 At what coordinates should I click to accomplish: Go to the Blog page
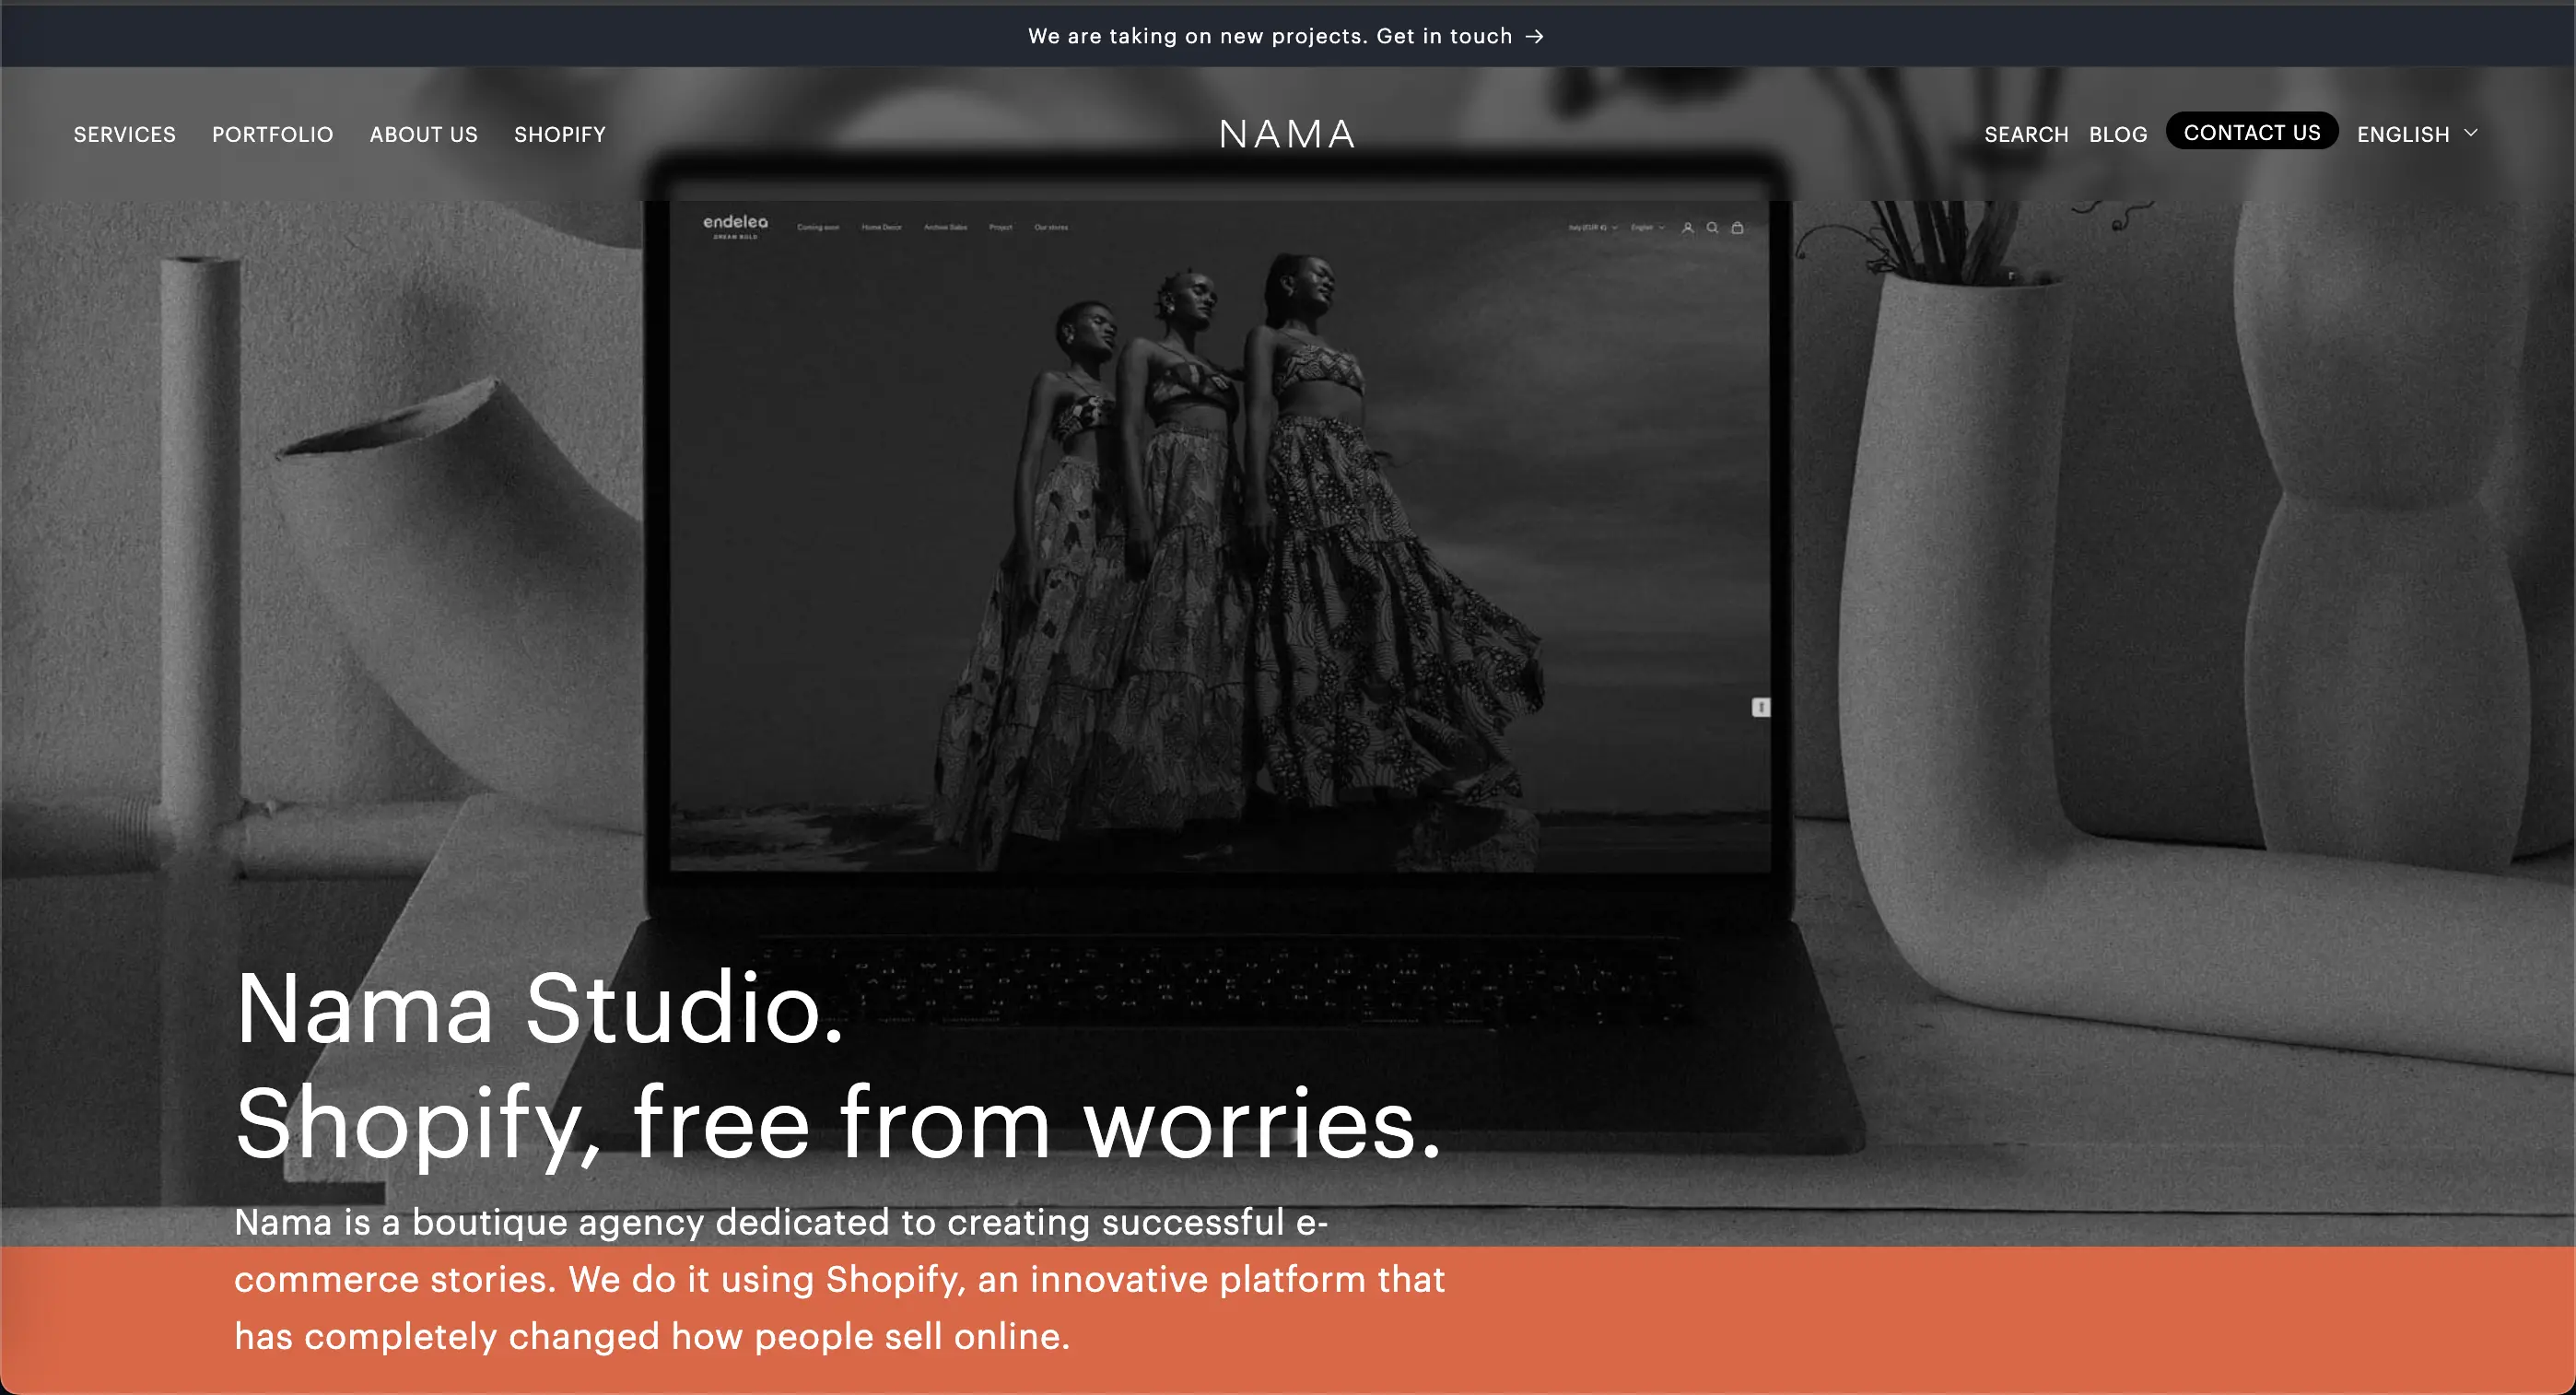2117,134
